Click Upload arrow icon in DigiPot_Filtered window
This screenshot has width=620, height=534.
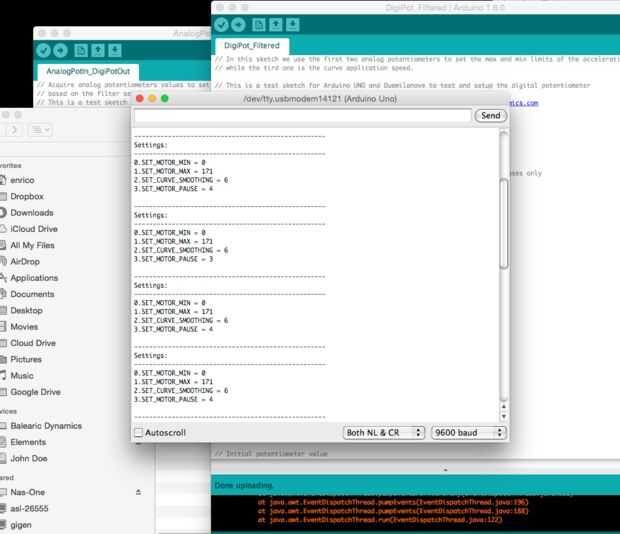(238, 25)
